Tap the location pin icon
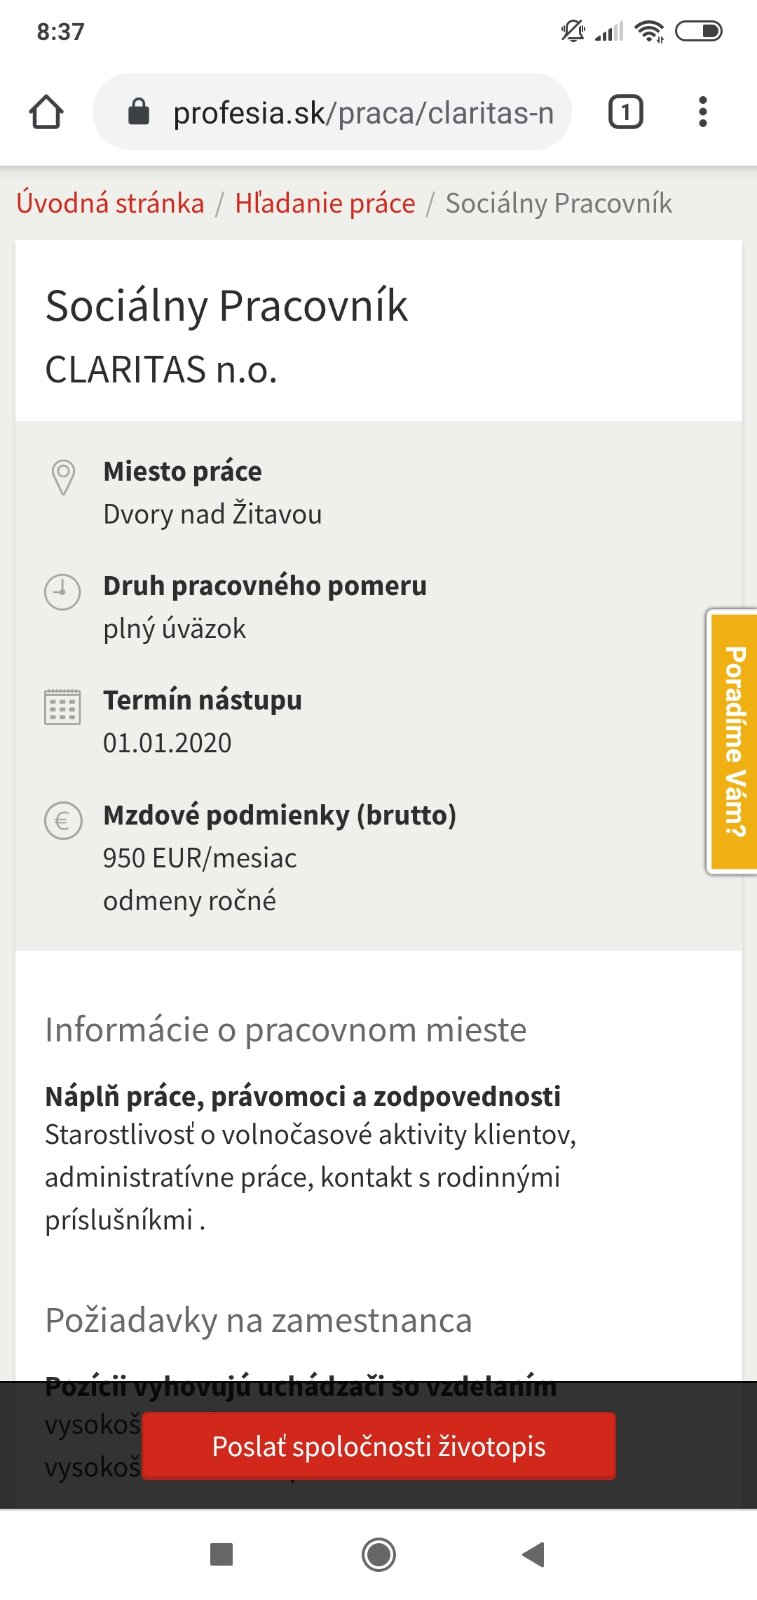 point(63,477)
